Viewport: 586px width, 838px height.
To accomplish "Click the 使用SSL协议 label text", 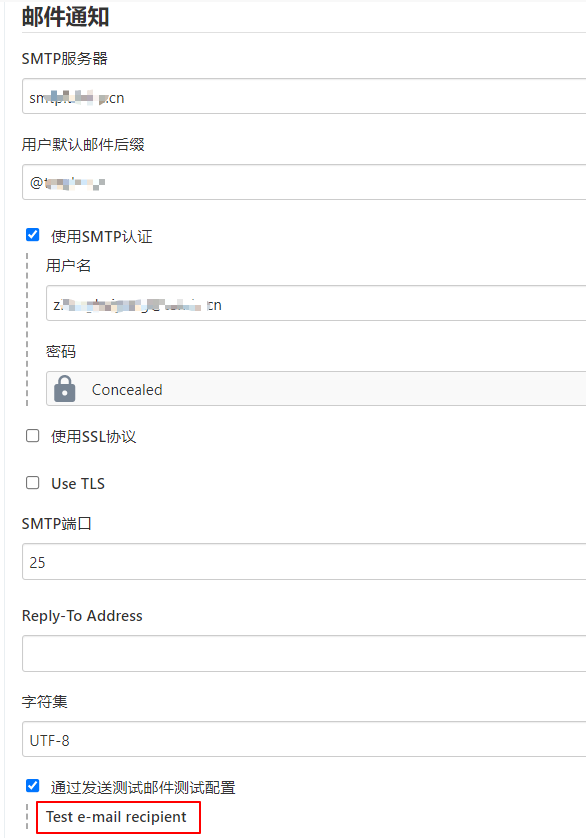I will tap(94, 437).
